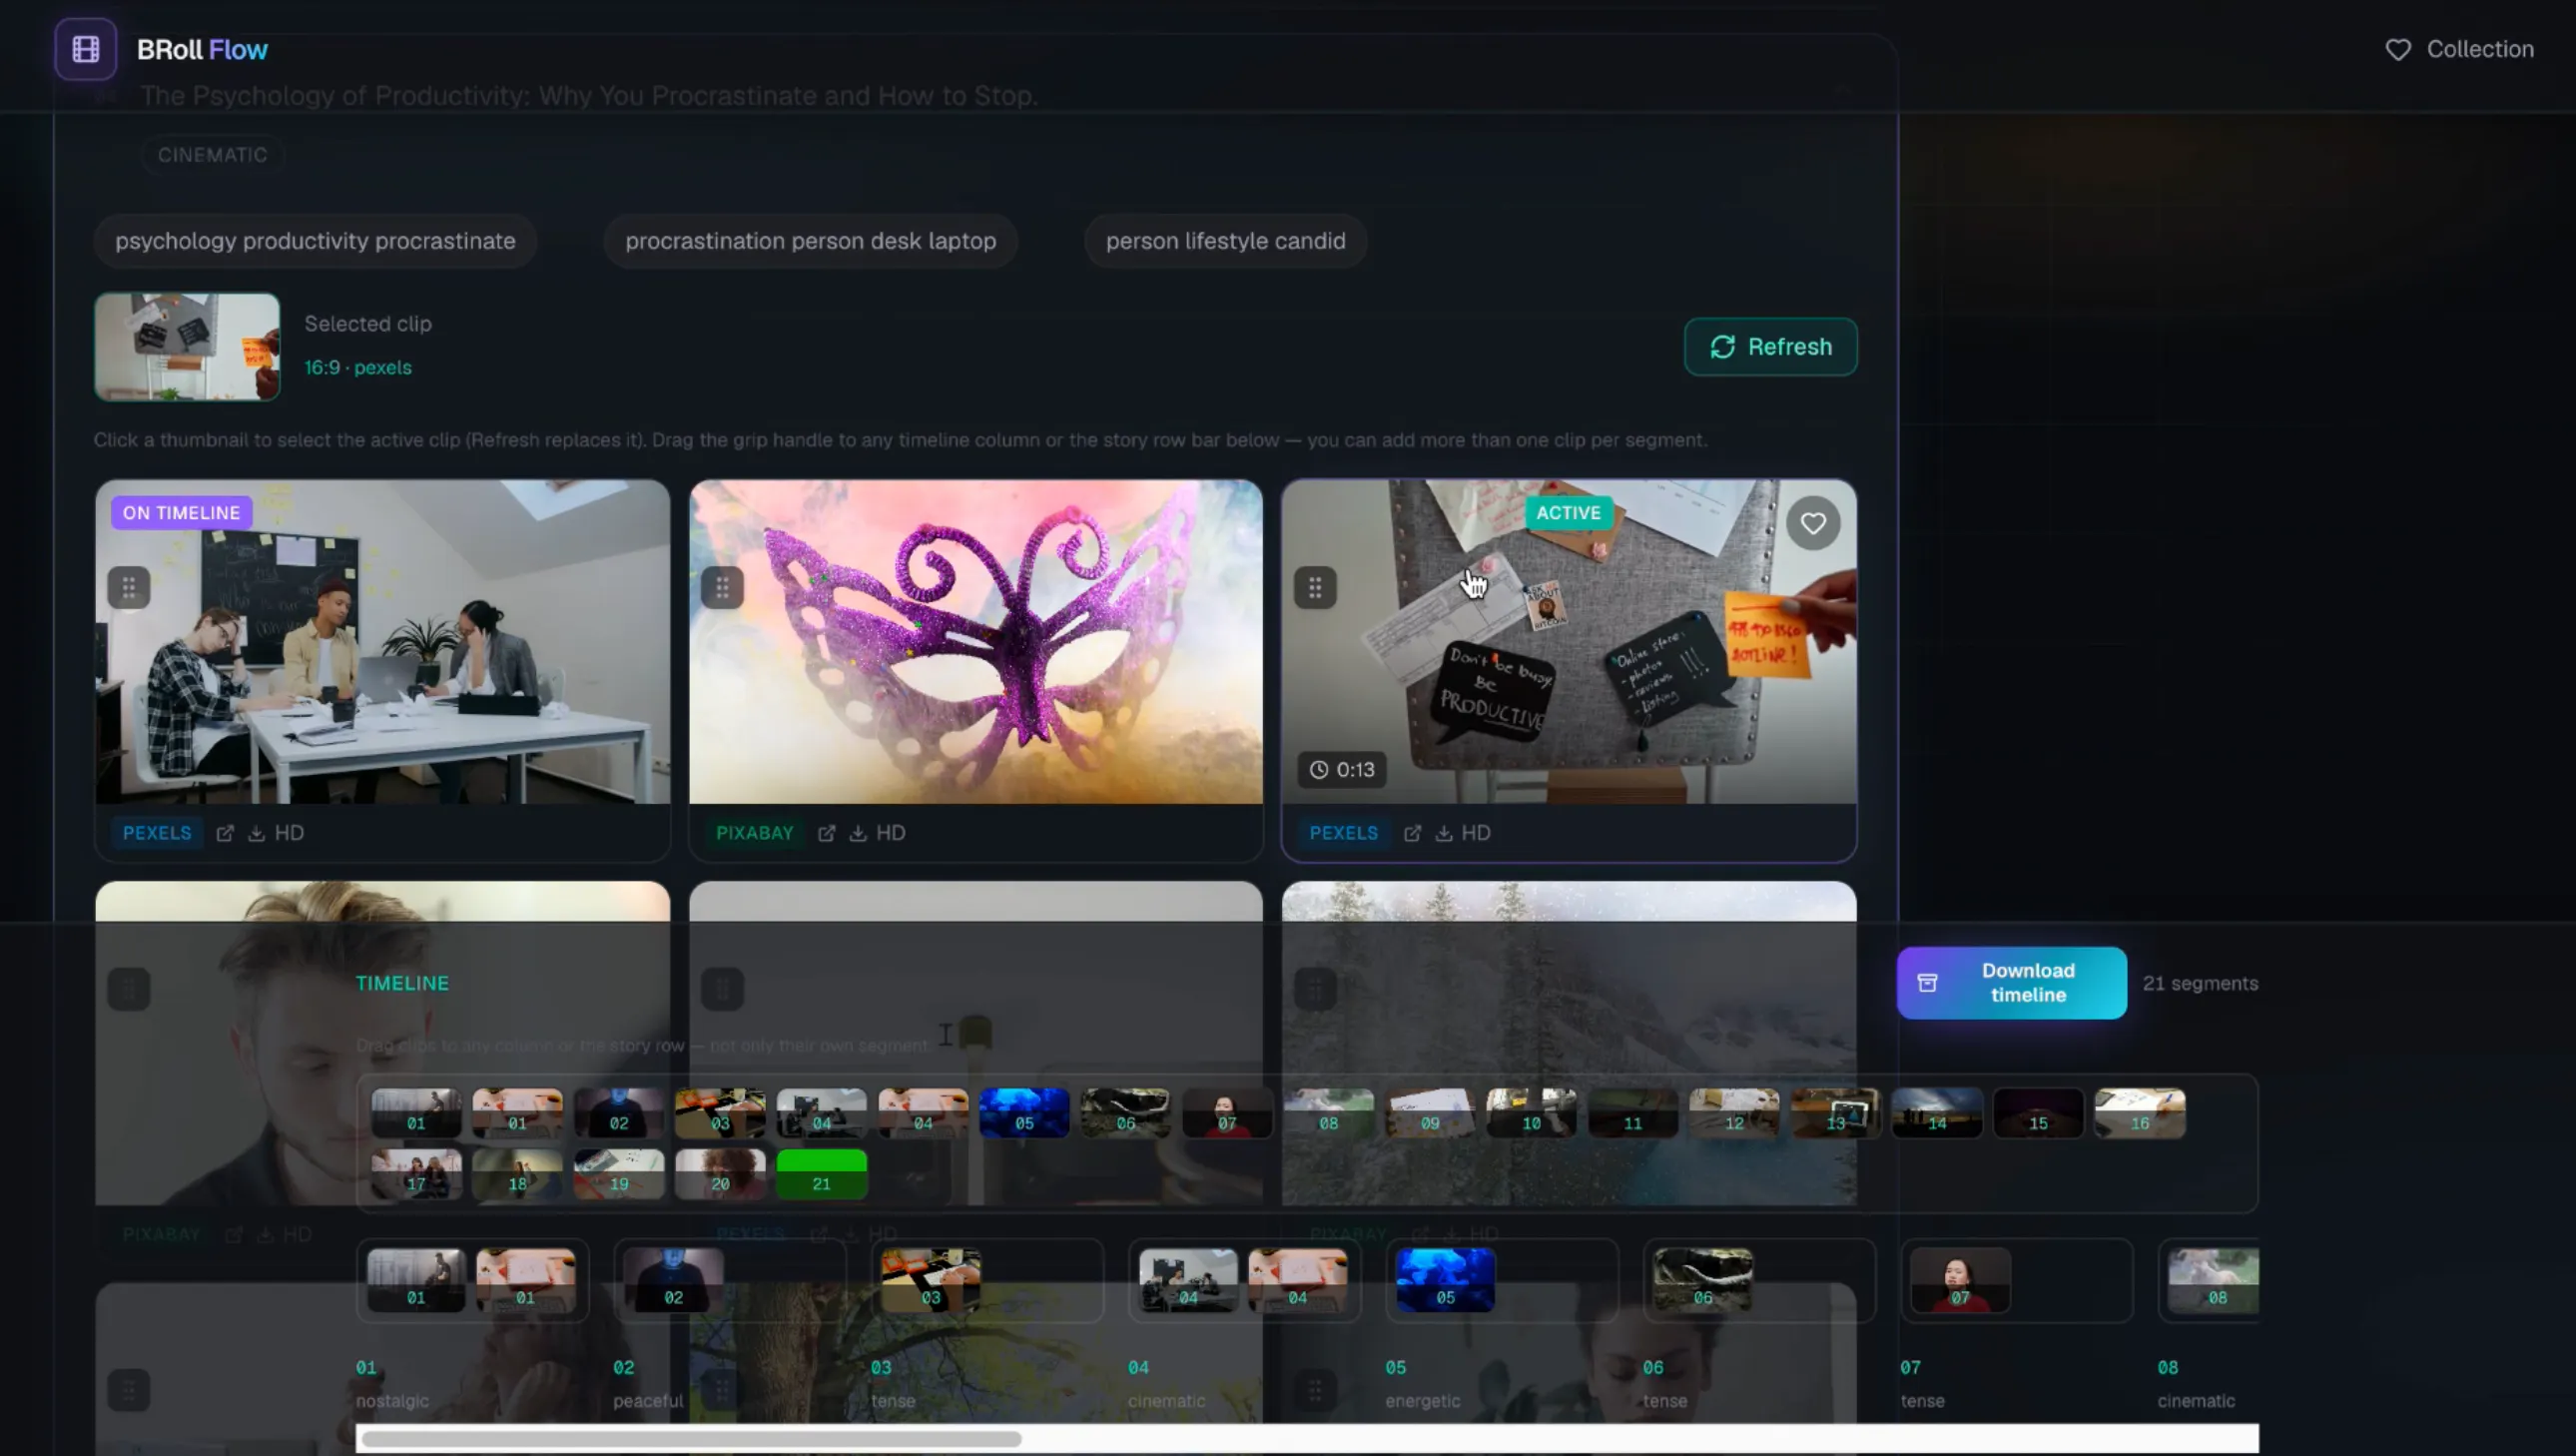
Task: Click the Download timeline button
Action: pyautogui.click(x=2012, y=983)
